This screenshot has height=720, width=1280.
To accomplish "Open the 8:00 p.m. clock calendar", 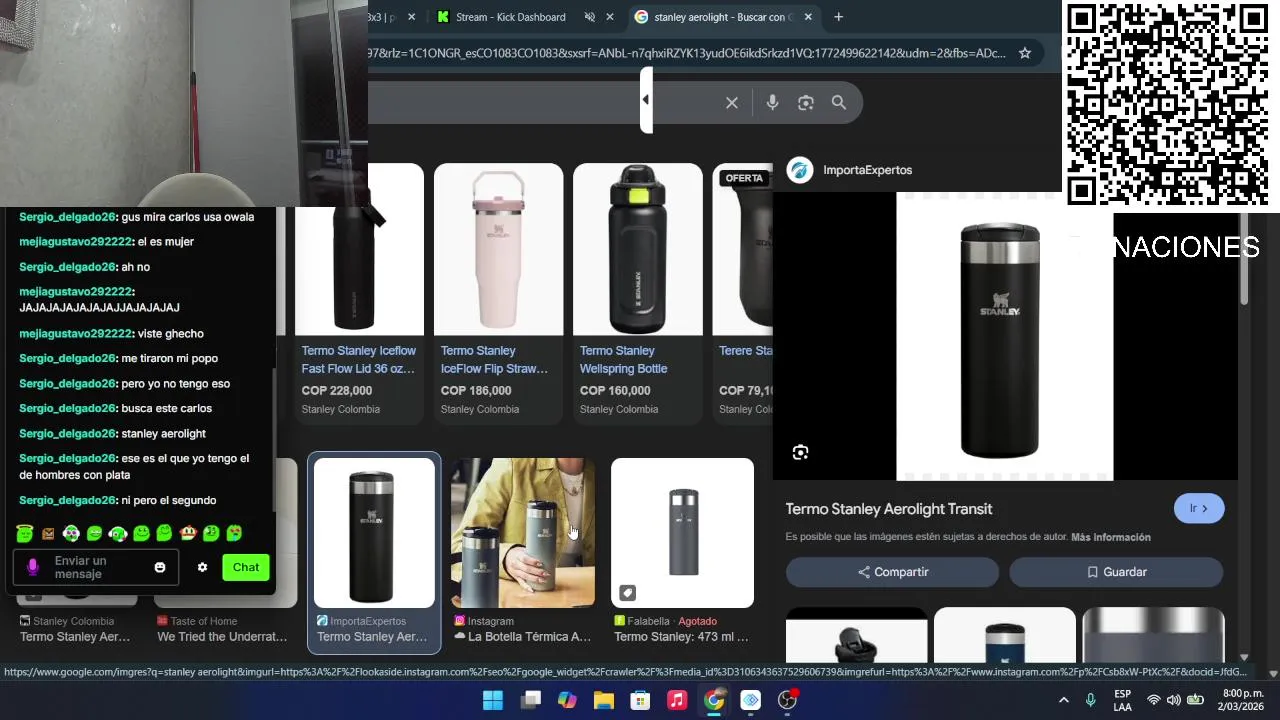I will (1243, 700).
